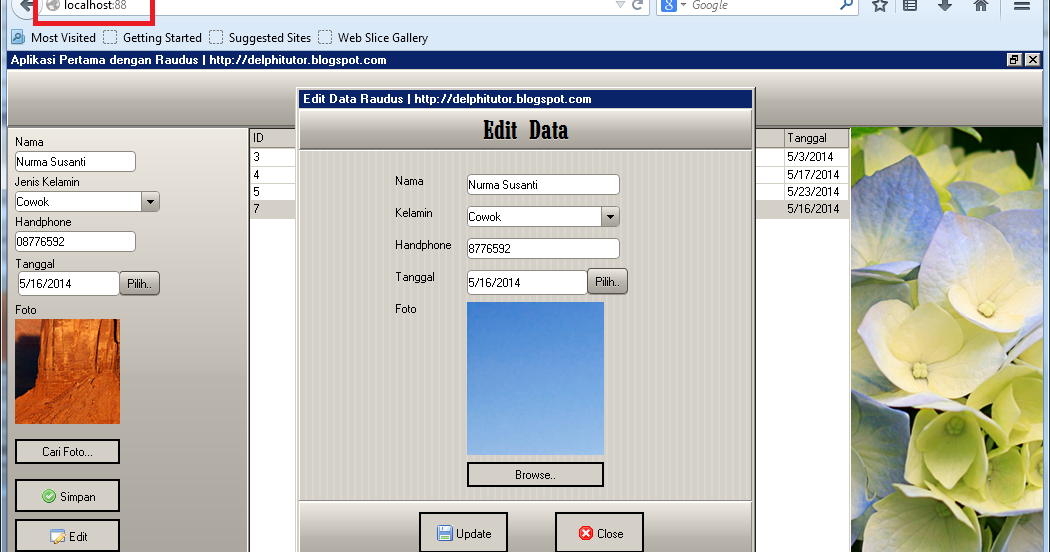
Task: Click Tanggal field in main form
Action: 68,283
